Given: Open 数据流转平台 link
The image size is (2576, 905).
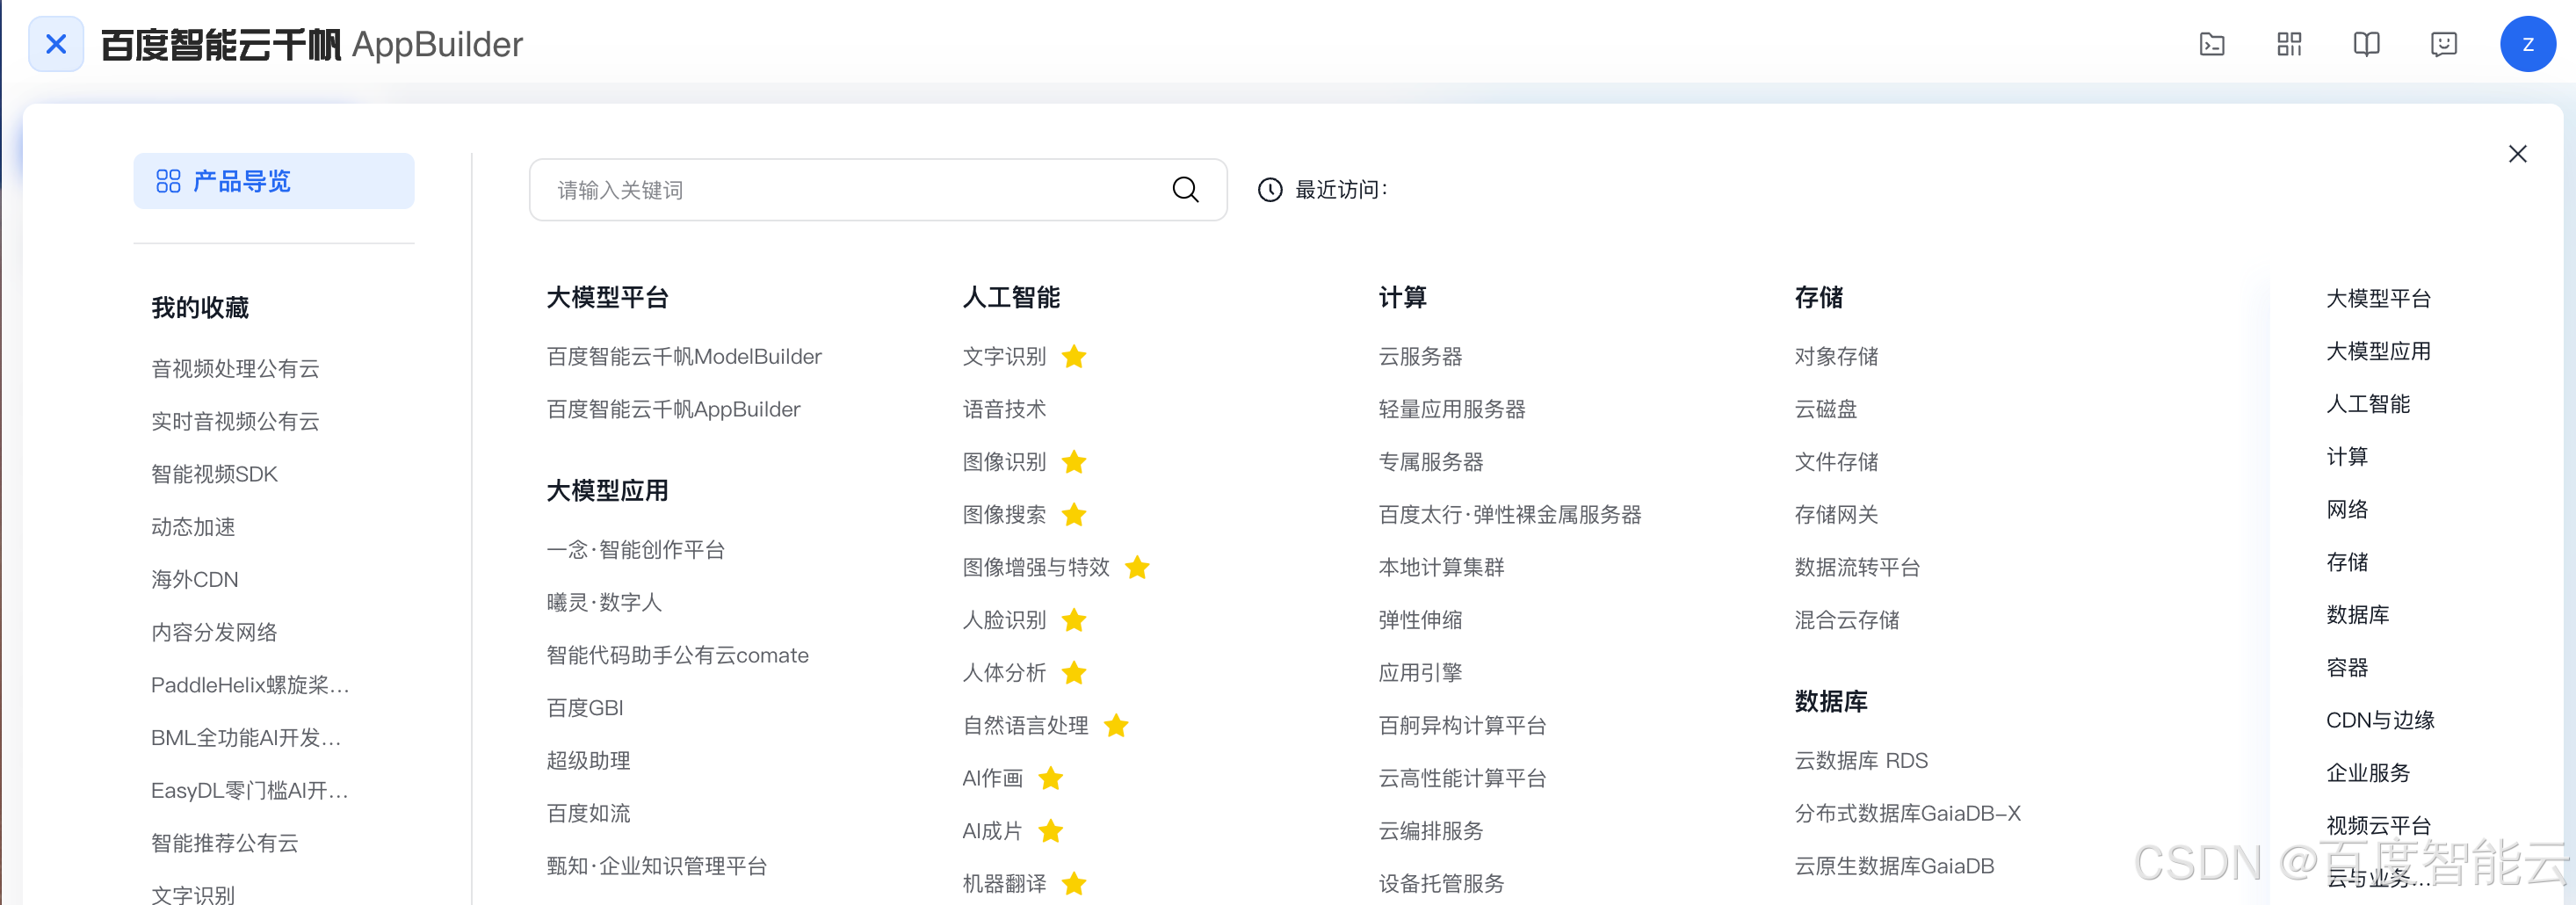Looking at the screenshot, I should 1857,567.
